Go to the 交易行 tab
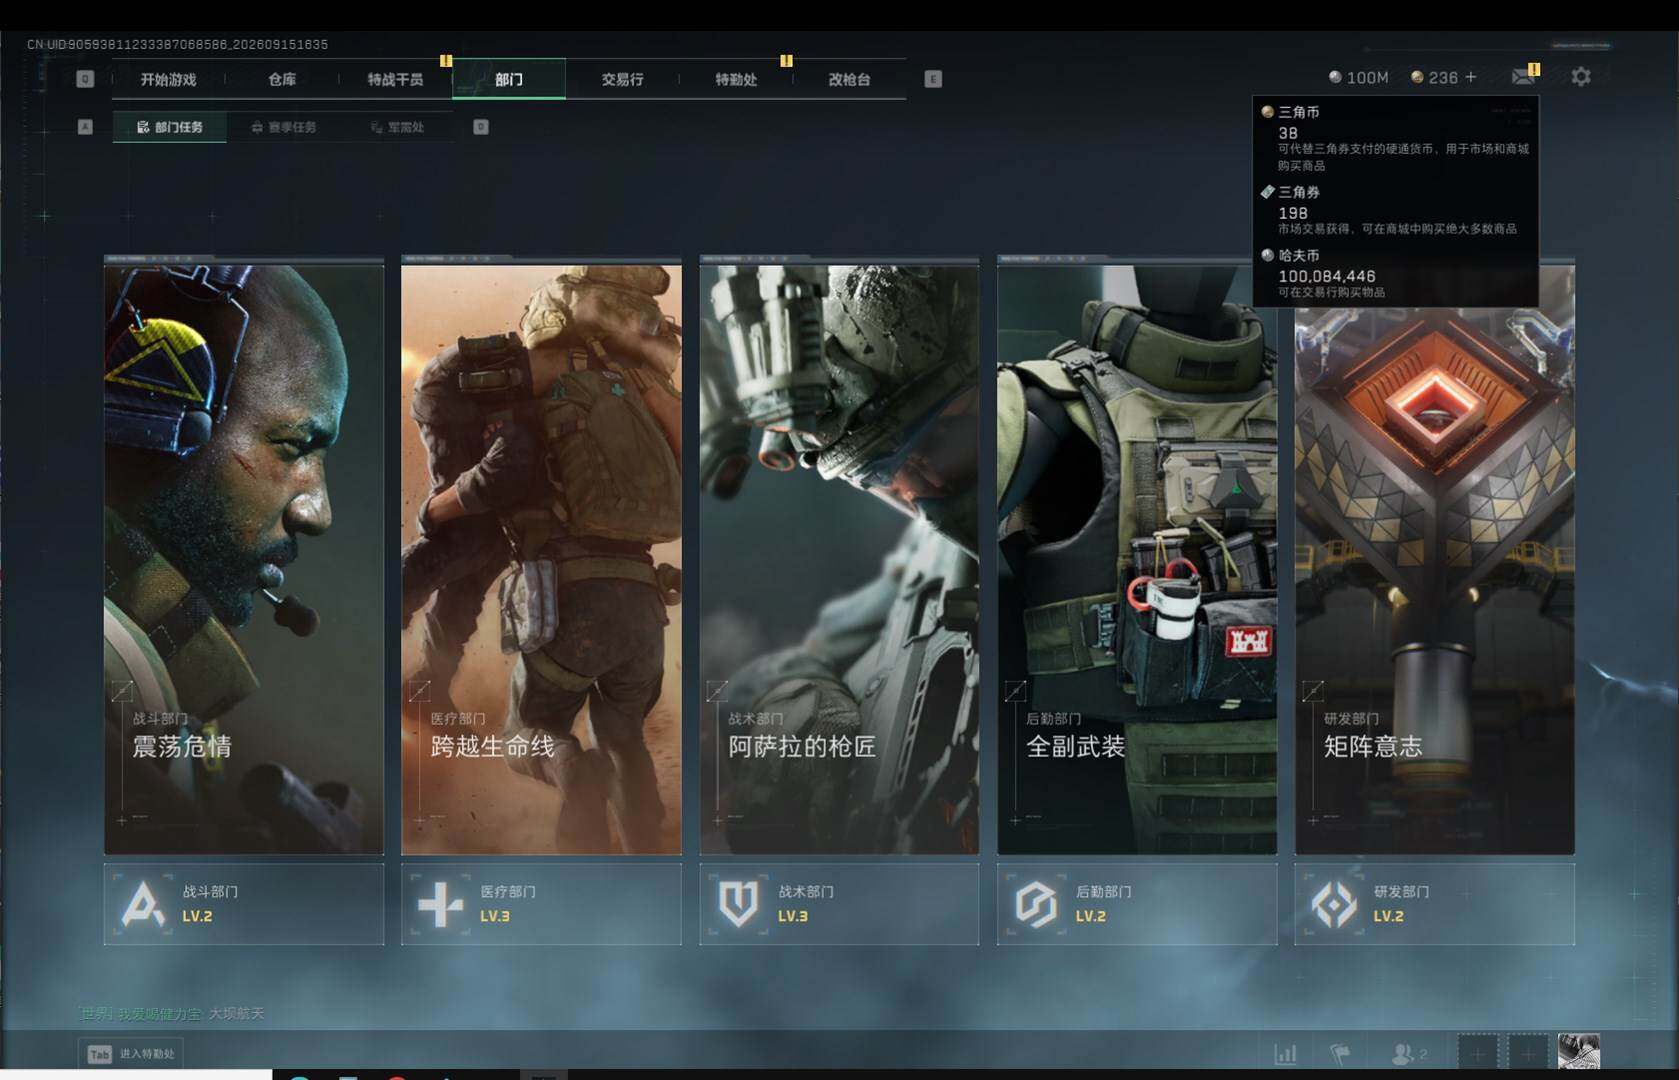 tap(622, 79)
